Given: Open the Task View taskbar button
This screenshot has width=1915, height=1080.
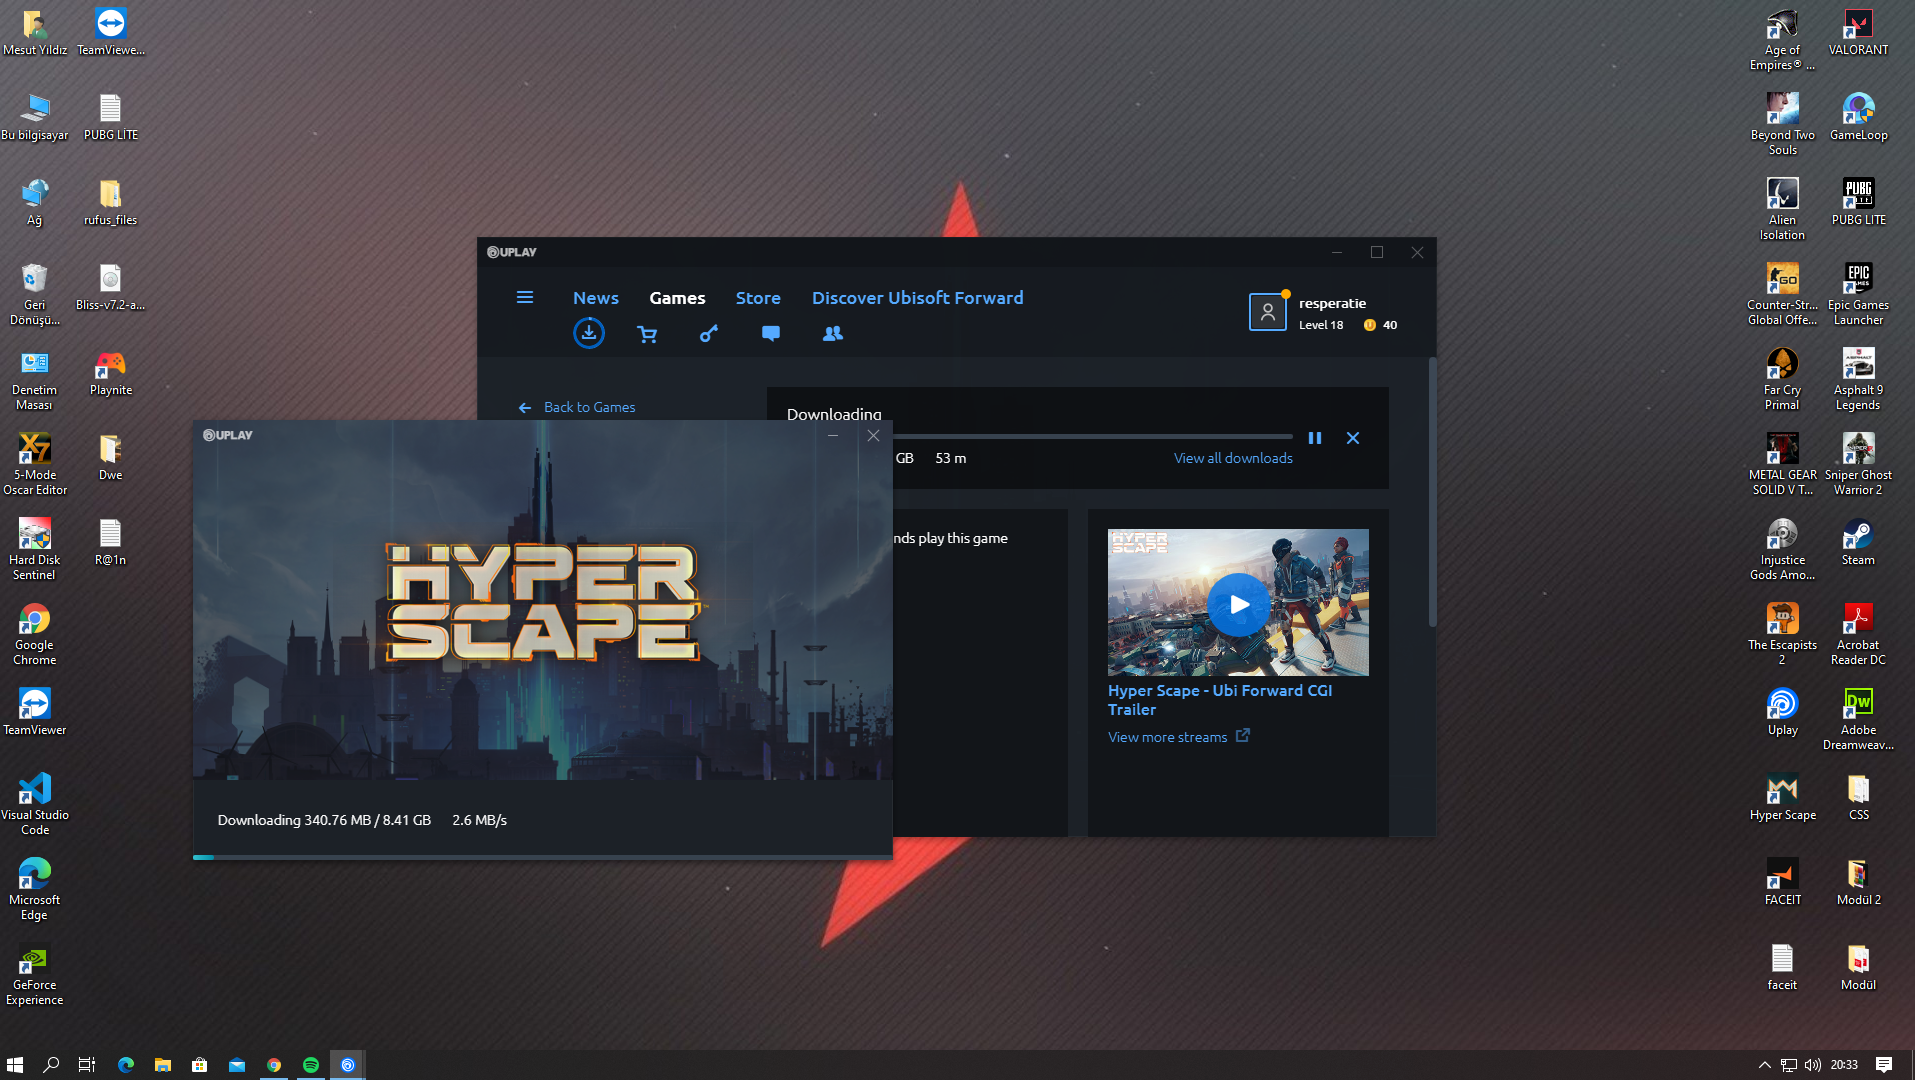Looking at the screenshot, I should pos(87,1065).
